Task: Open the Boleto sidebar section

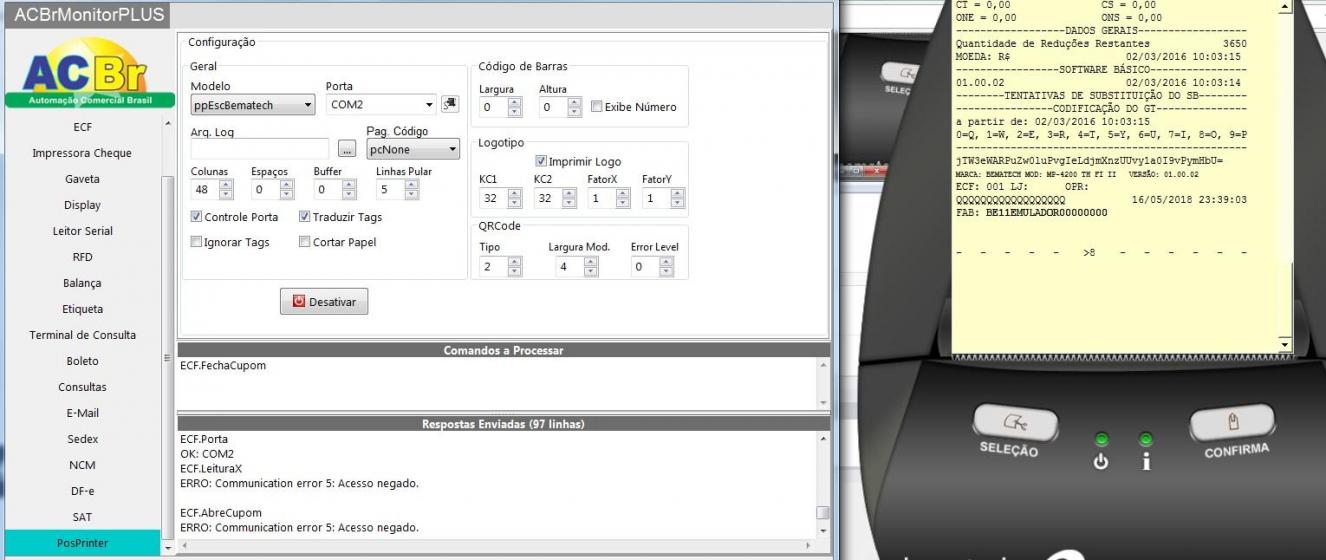Action: coord(82,361)
